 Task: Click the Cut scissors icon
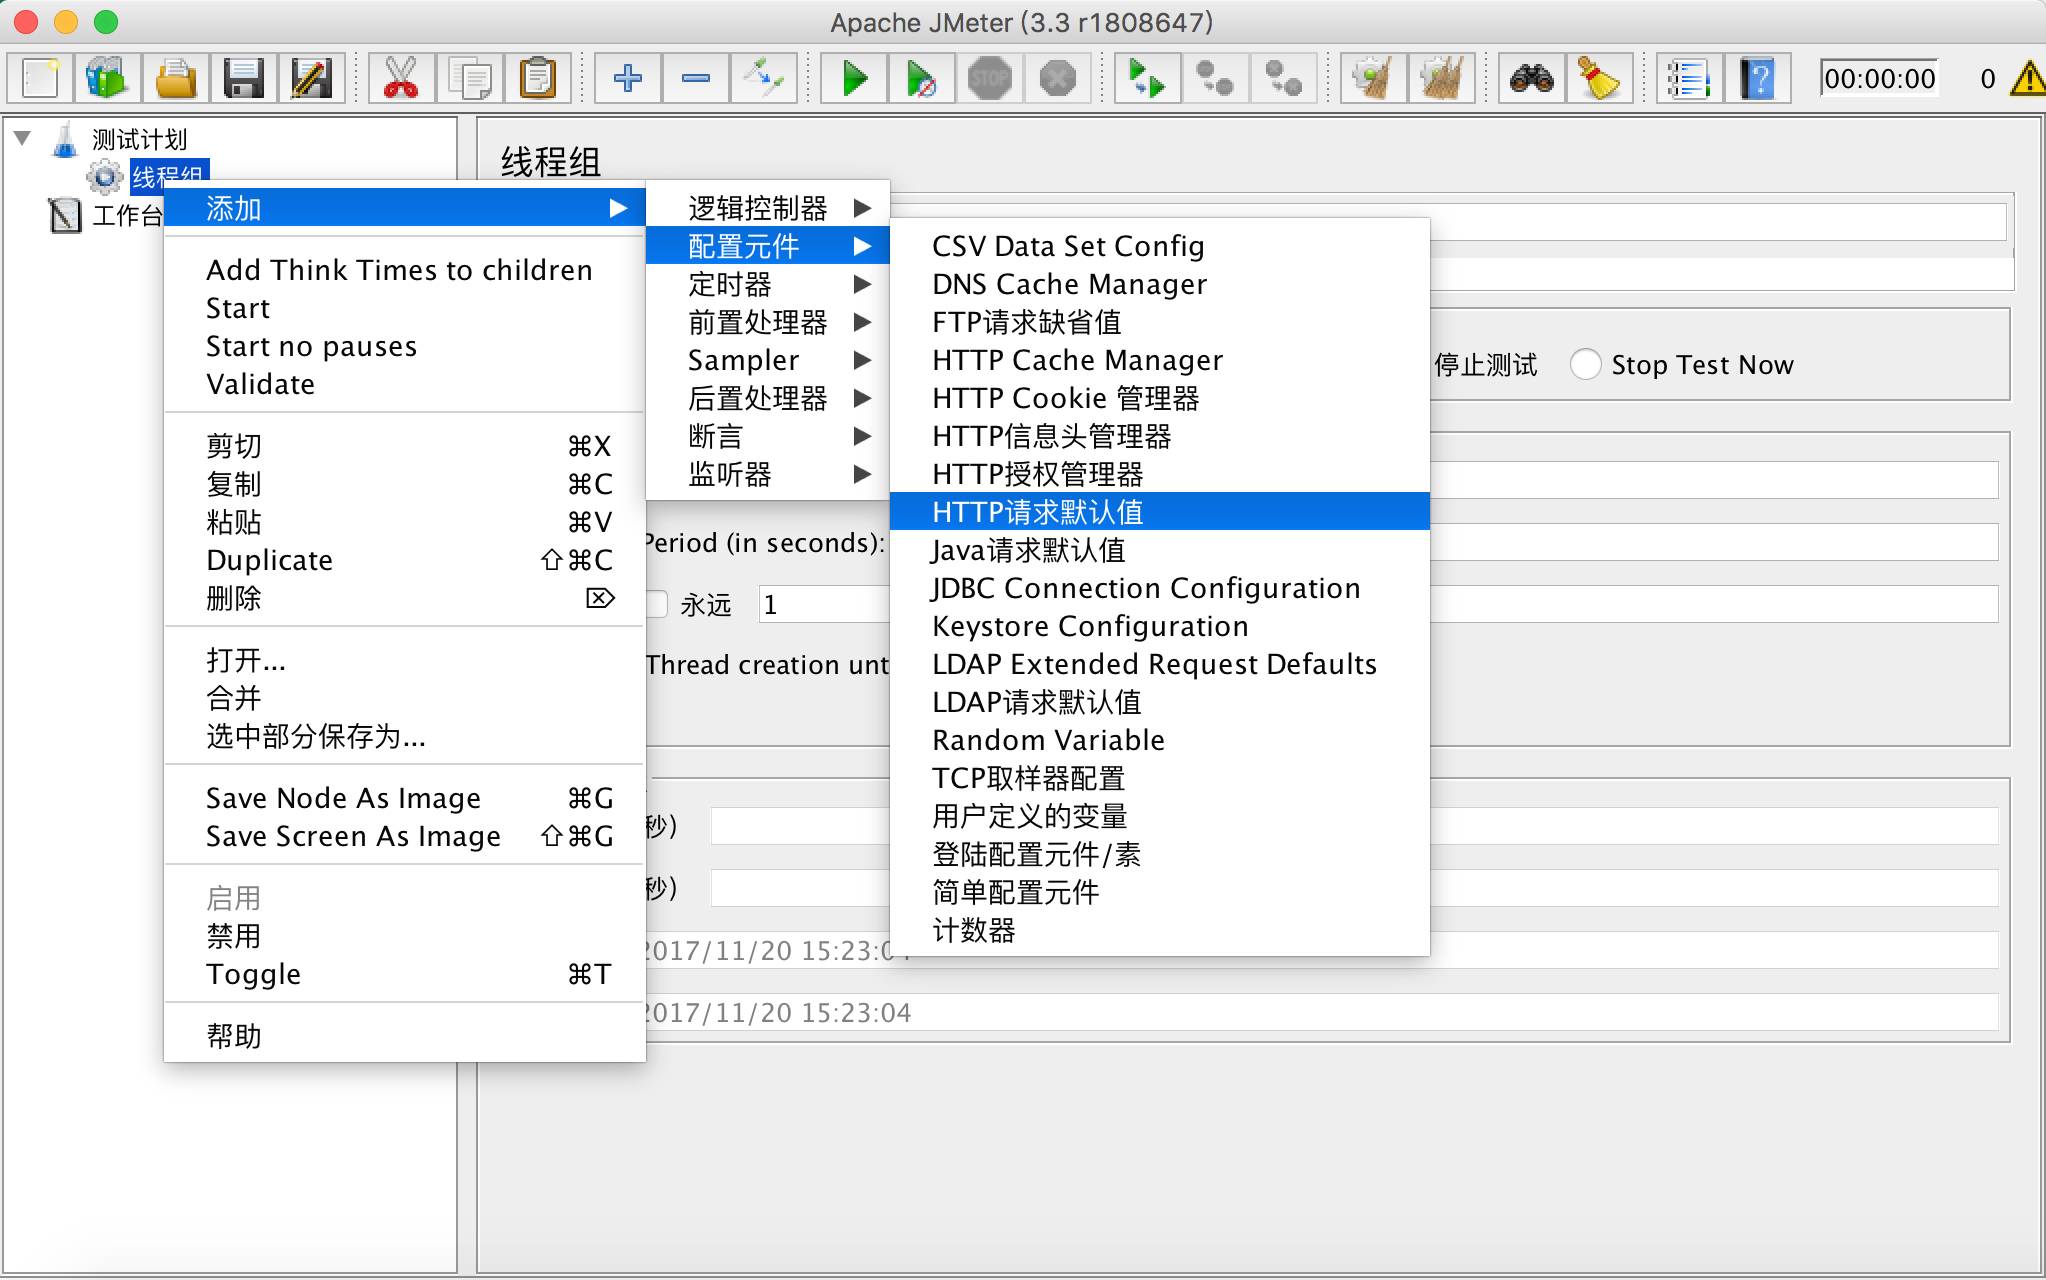[x=401, y=78]
